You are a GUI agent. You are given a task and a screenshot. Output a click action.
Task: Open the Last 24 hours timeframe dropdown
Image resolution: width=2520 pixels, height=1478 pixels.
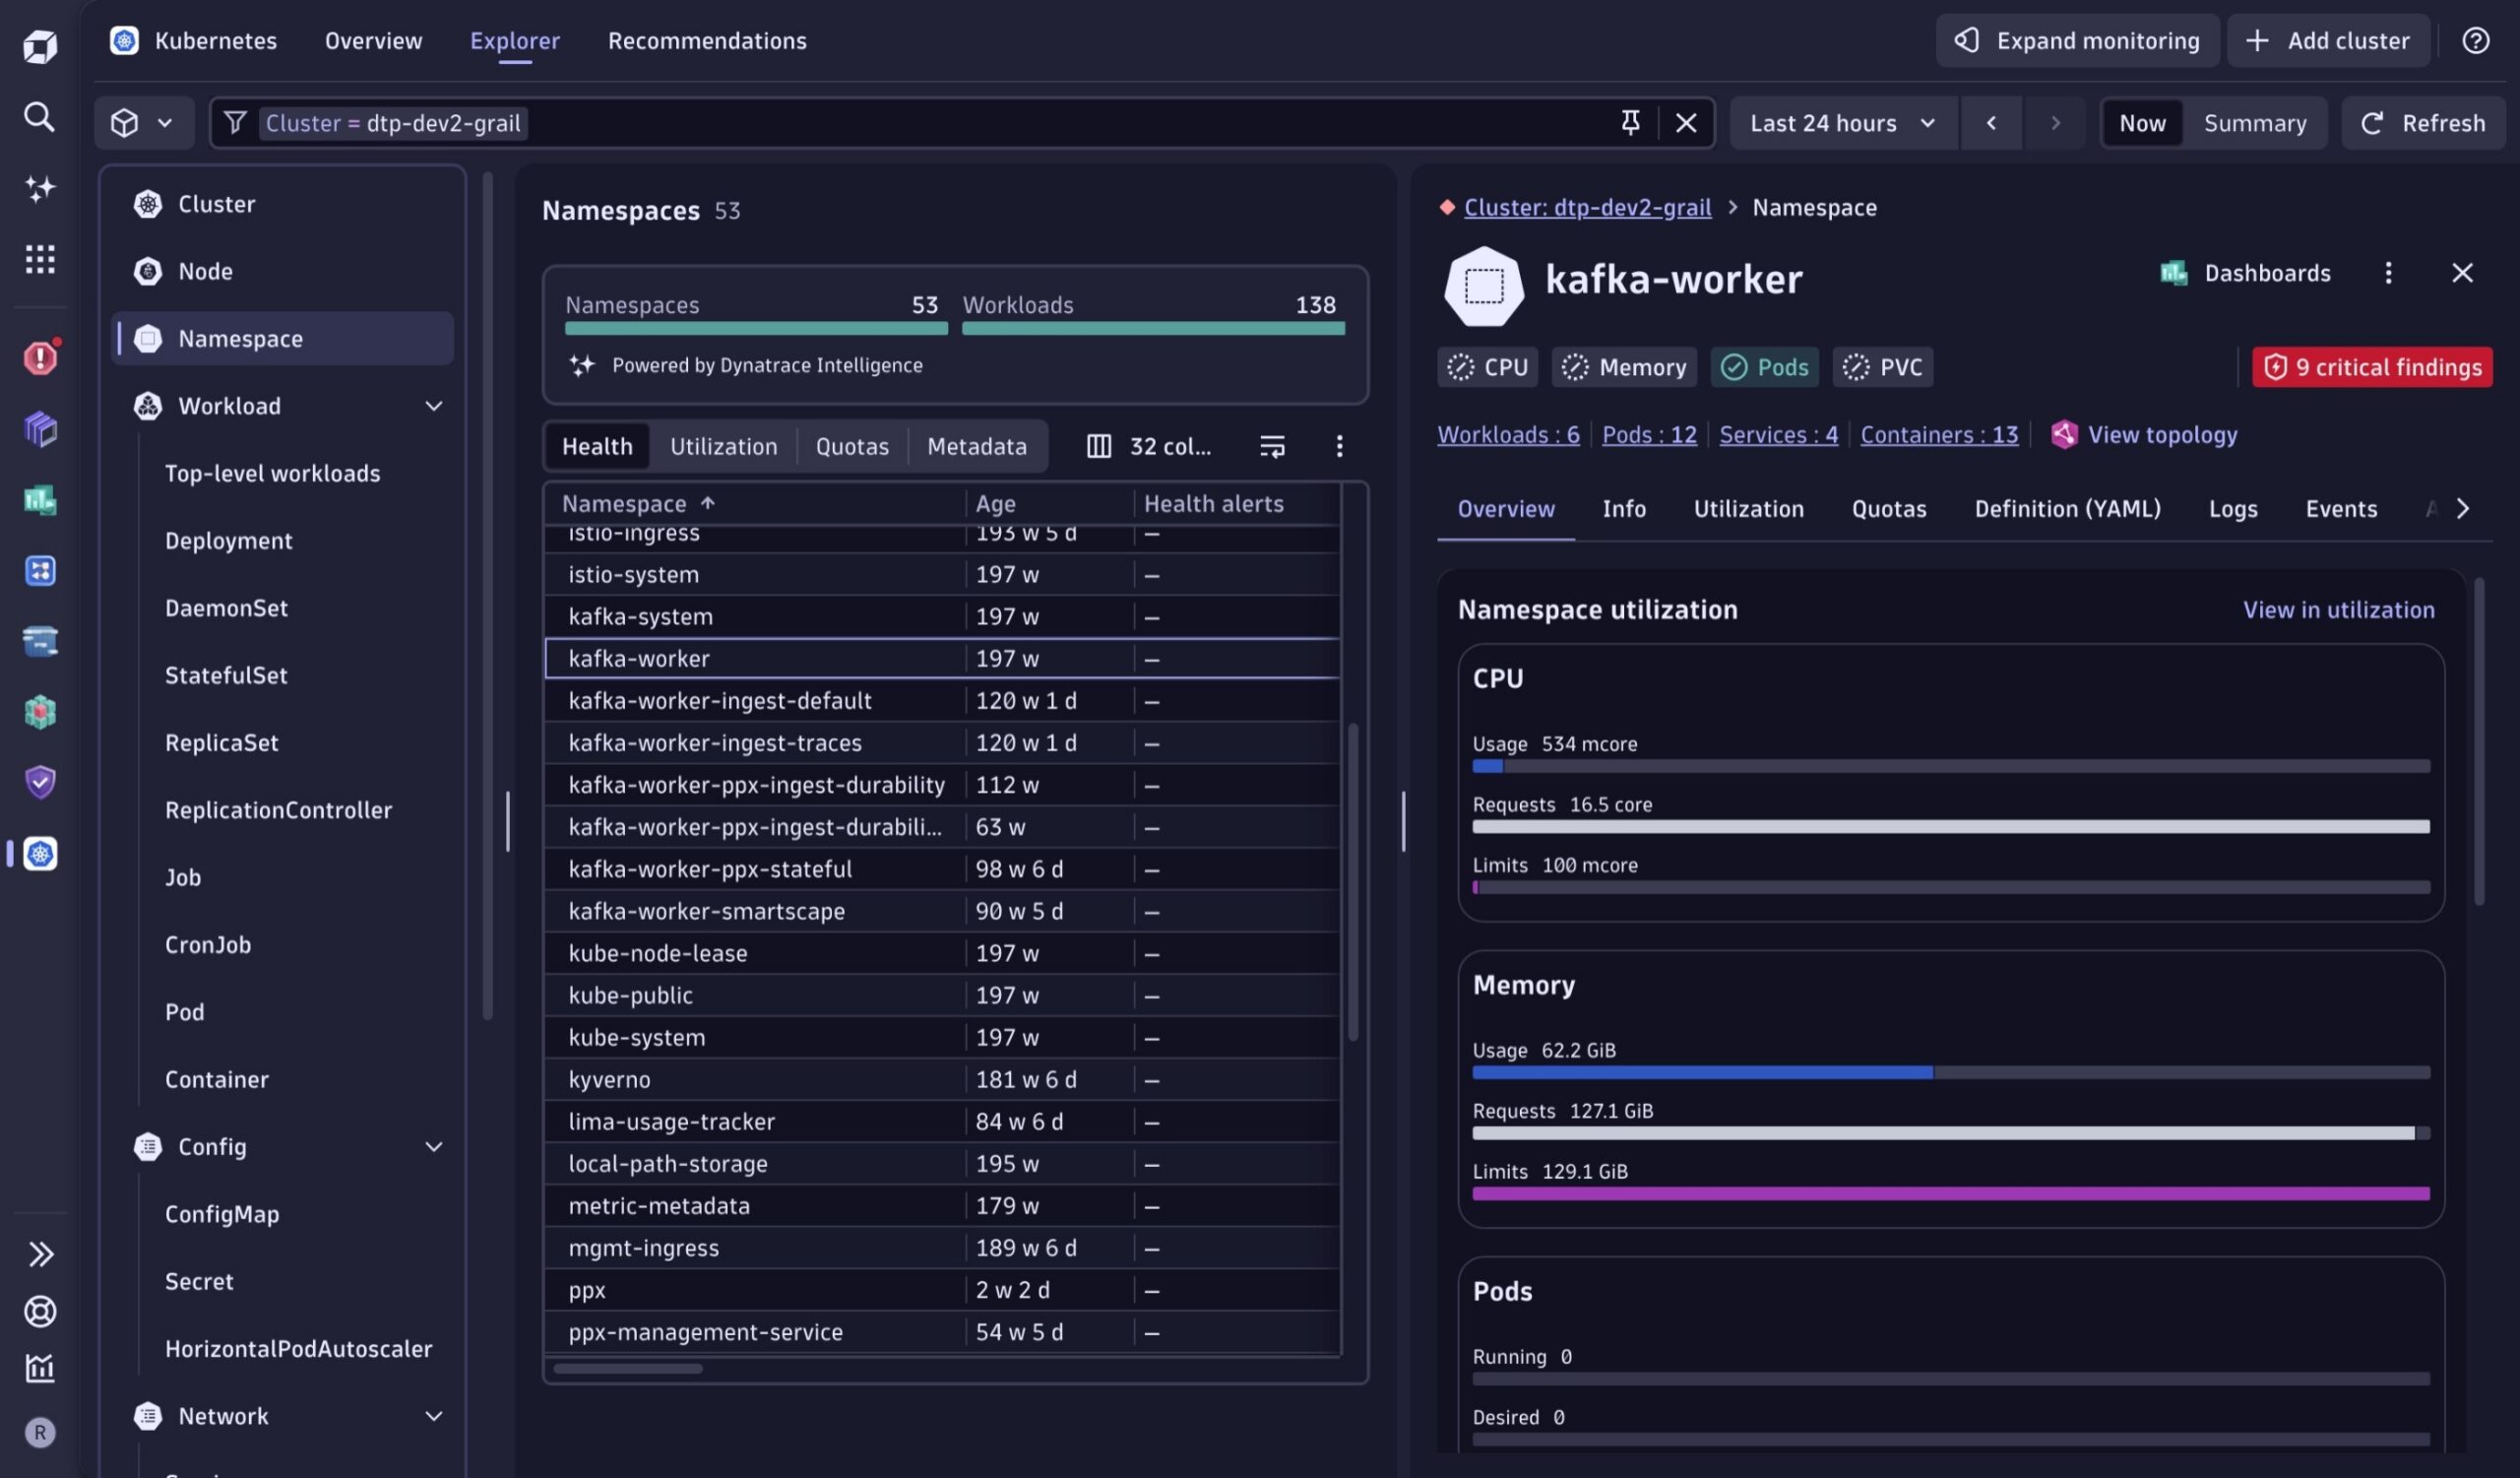point(1843,123)
